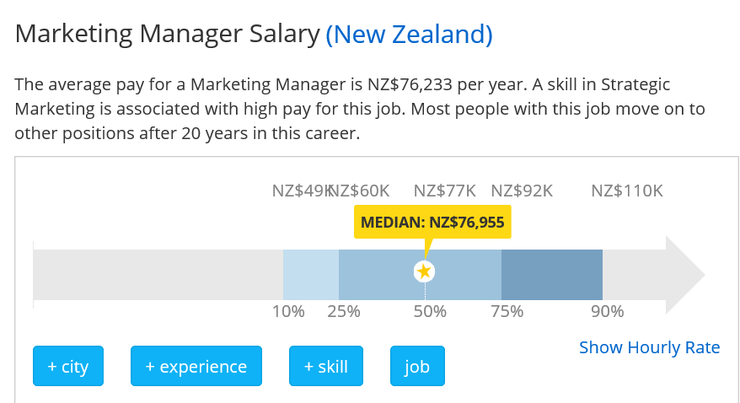Click the NZ$60K label

(360, 191)
